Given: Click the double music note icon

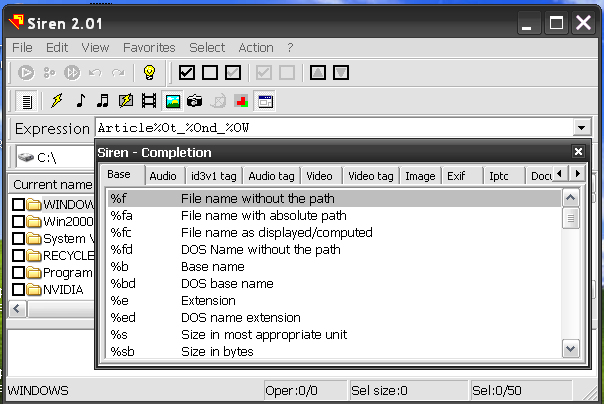Looking at the screenshot, I should click(103, 101).
